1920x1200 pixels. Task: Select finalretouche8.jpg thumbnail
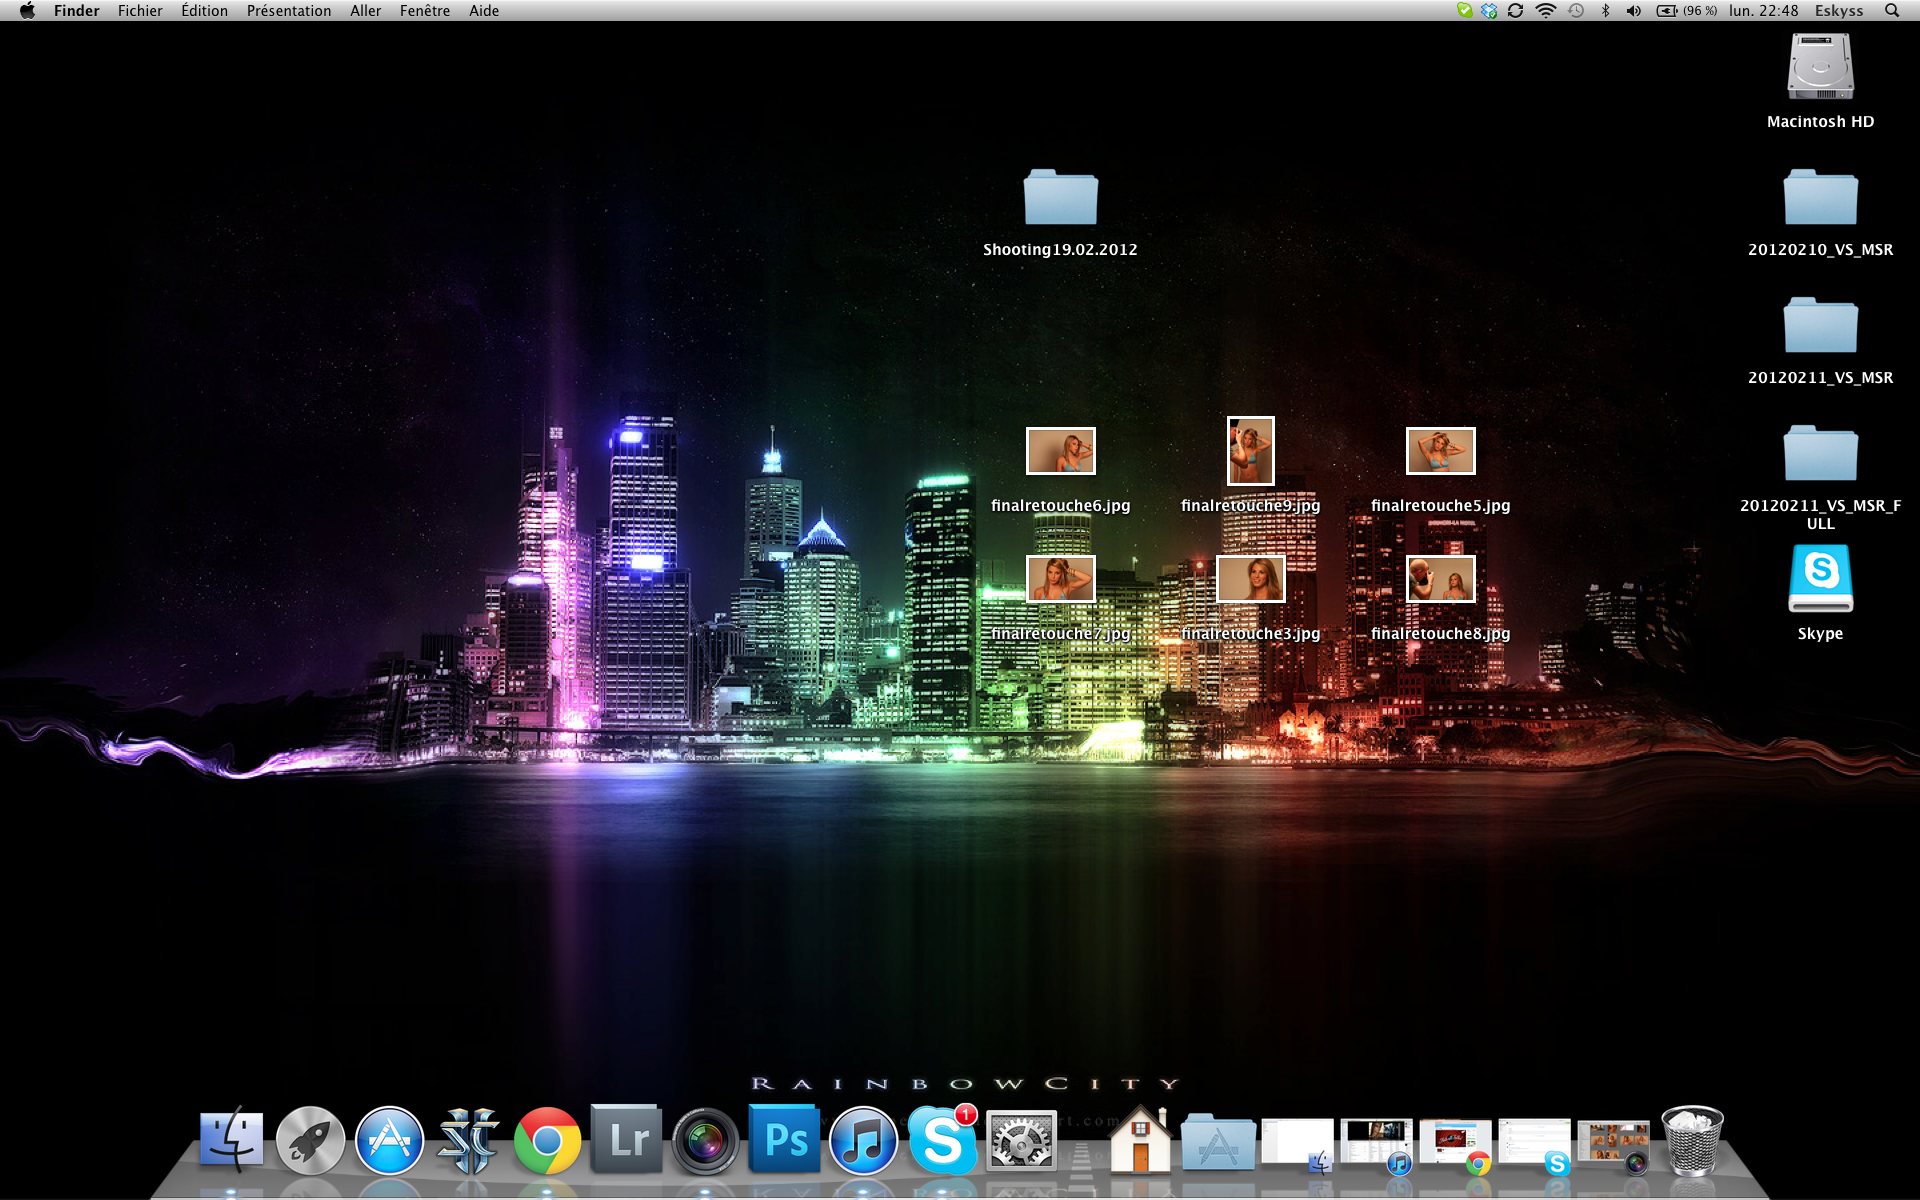tap(1441, 579)
